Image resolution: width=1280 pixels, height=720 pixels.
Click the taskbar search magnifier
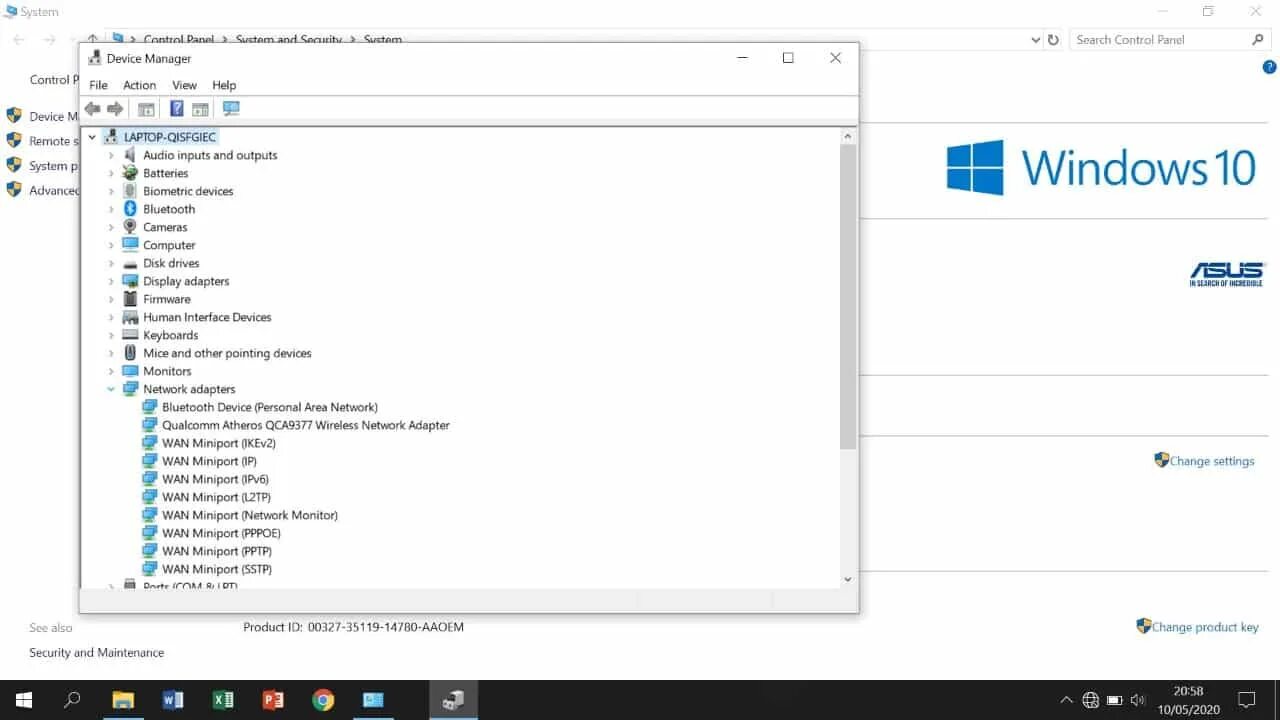click(x=72, y=700)
